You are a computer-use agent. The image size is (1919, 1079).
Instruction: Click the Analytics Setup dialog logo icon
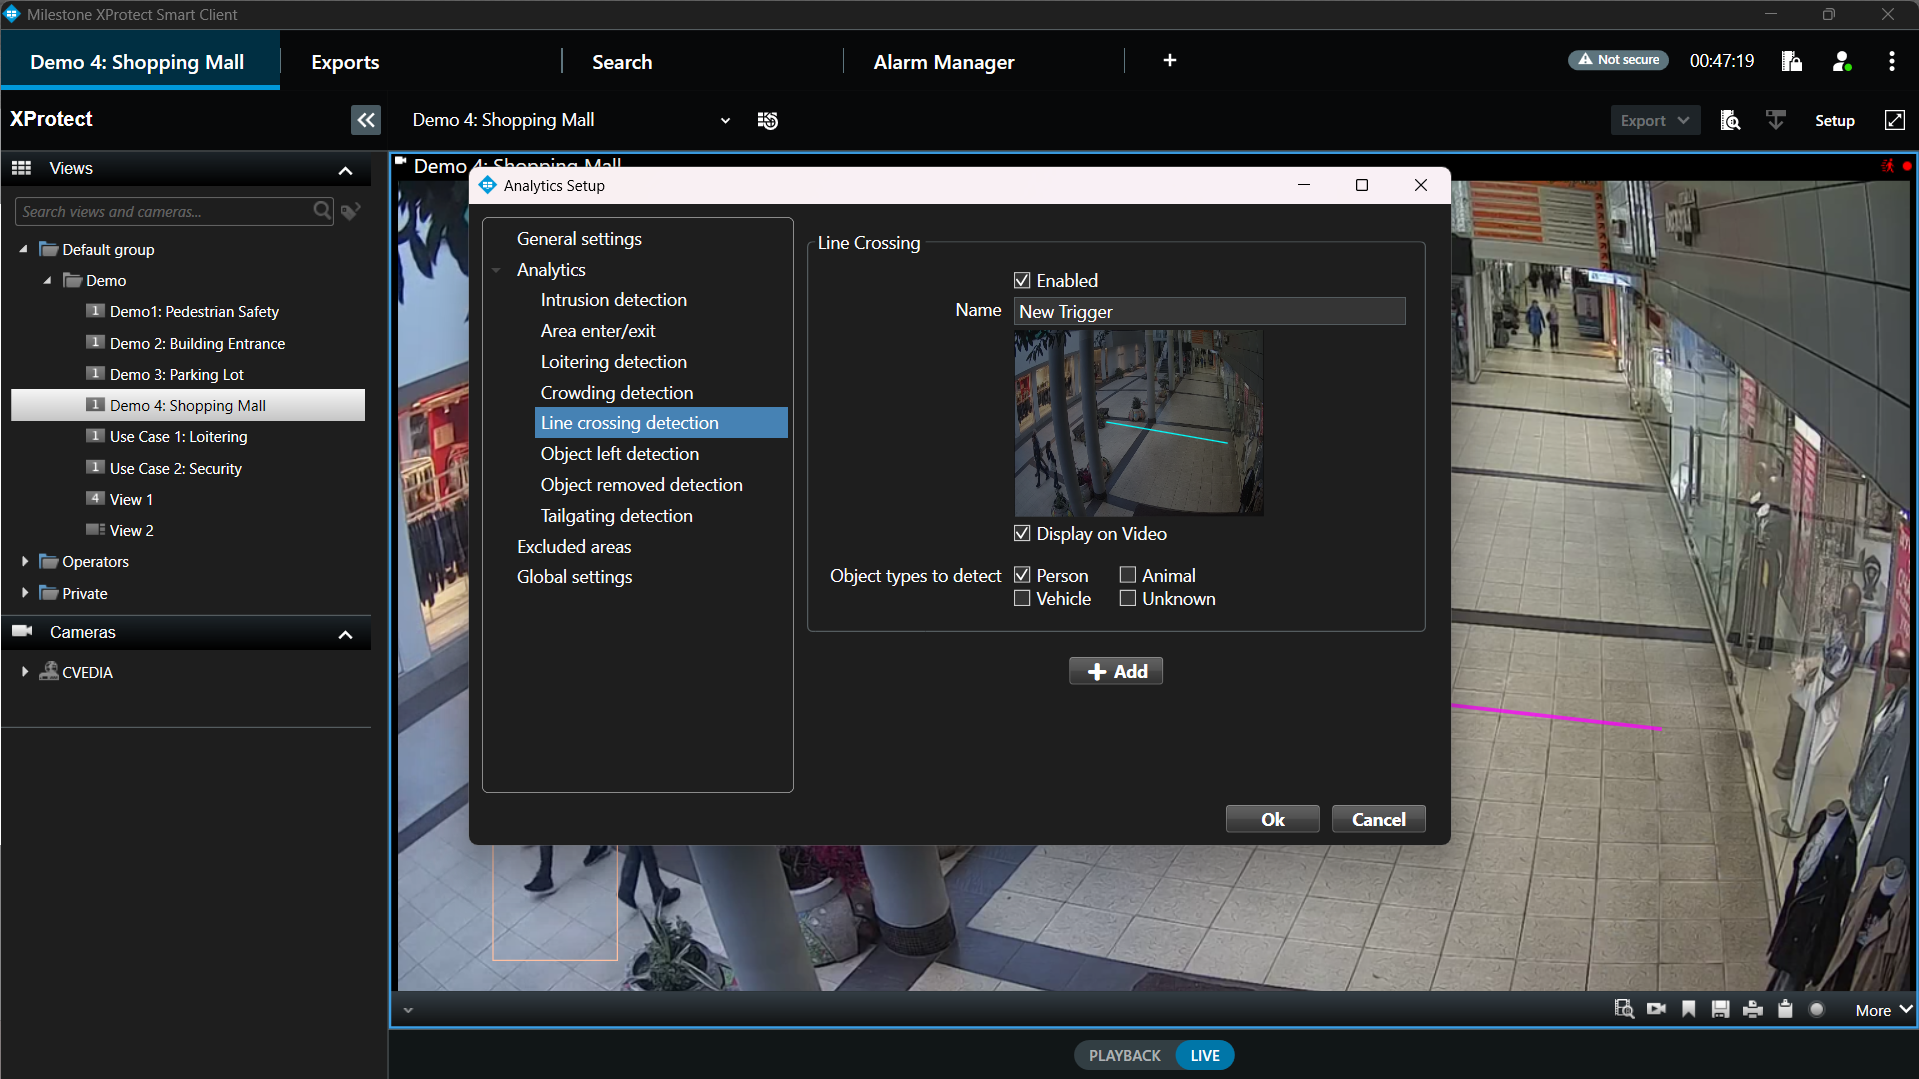[x=488, y=185]
